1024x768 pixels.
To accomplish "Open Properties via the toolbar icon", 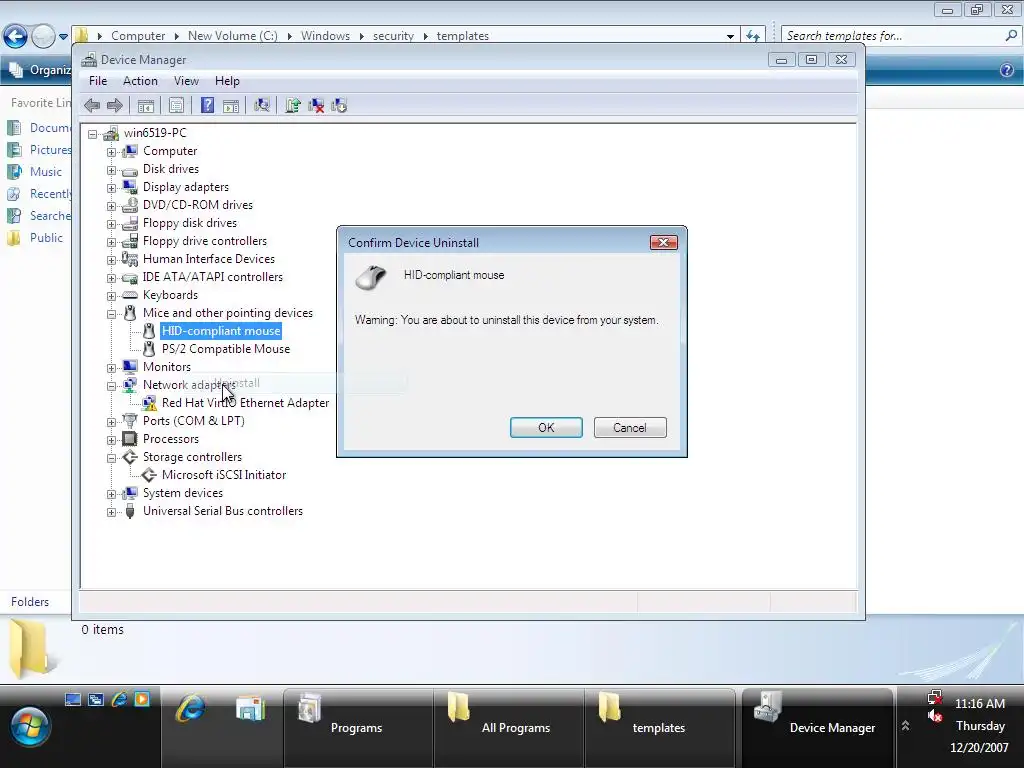I will pos(176,105).
